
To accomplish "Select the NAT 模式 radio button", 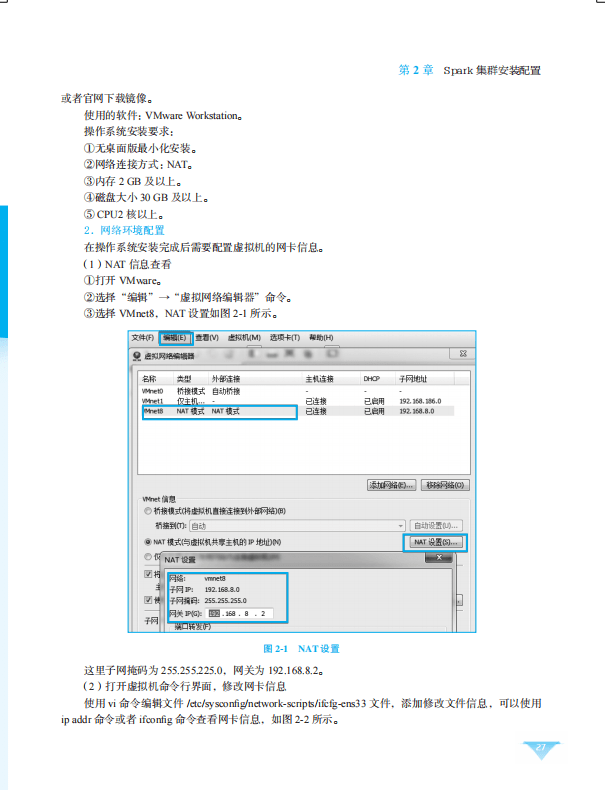I will pyautogui.click(x=148, y=541).
